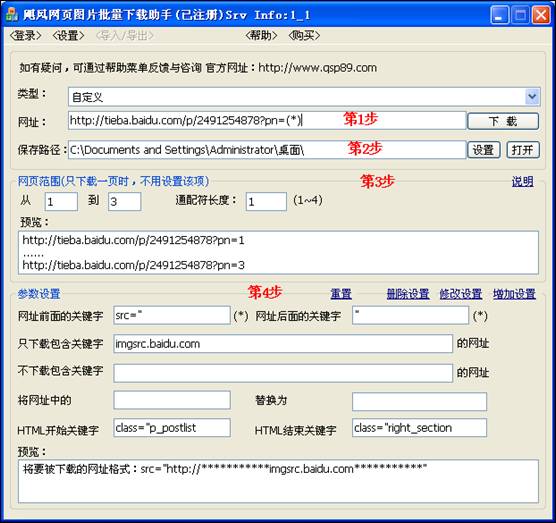Click the 删除设置 link
Screen dimensions: 556x523
pyautogui.click(x=408, y=294)
